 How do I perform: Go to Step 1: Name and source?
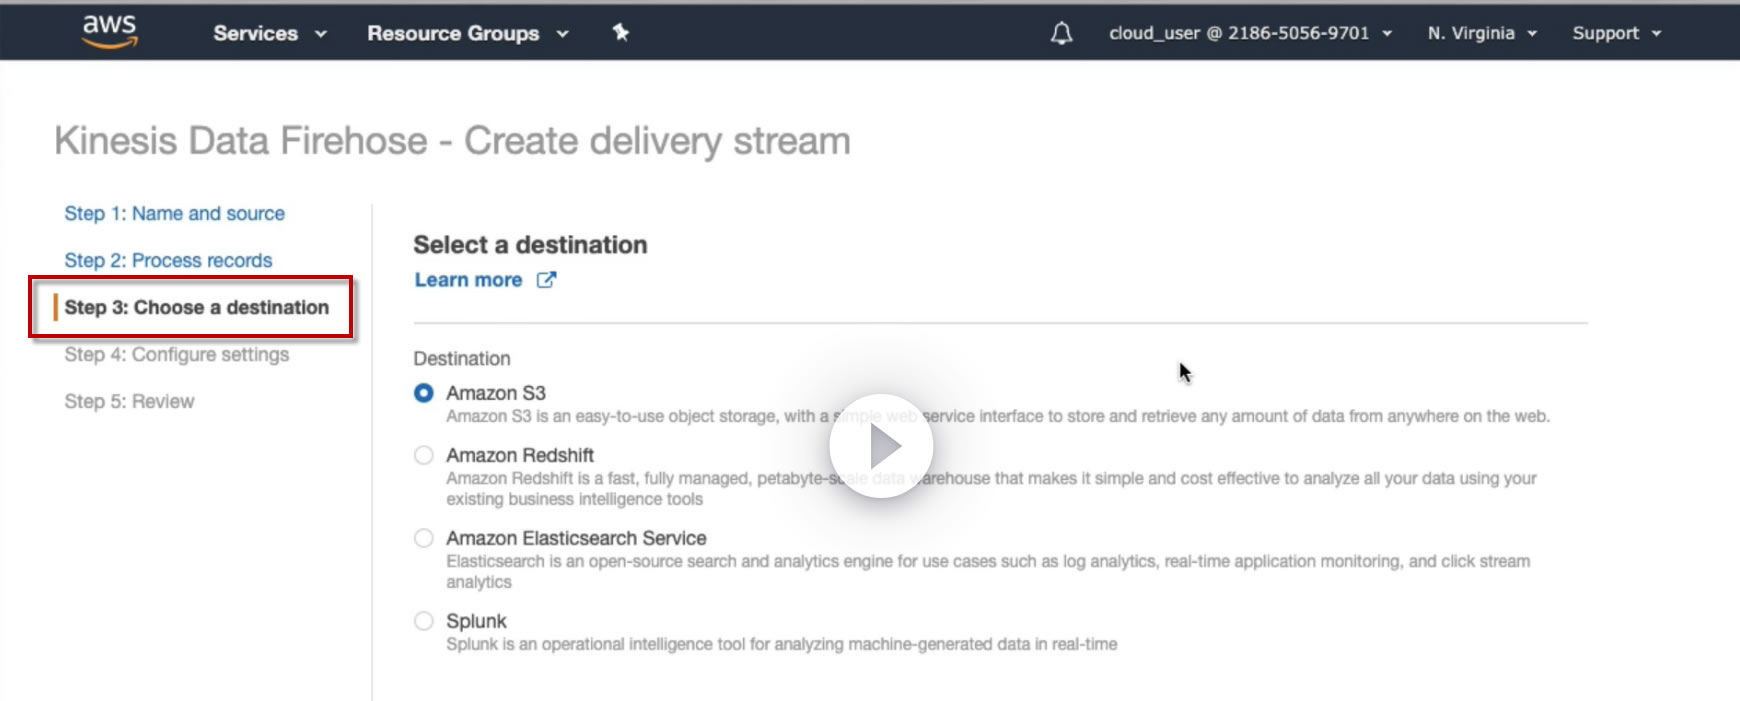(x=175, y=213)
